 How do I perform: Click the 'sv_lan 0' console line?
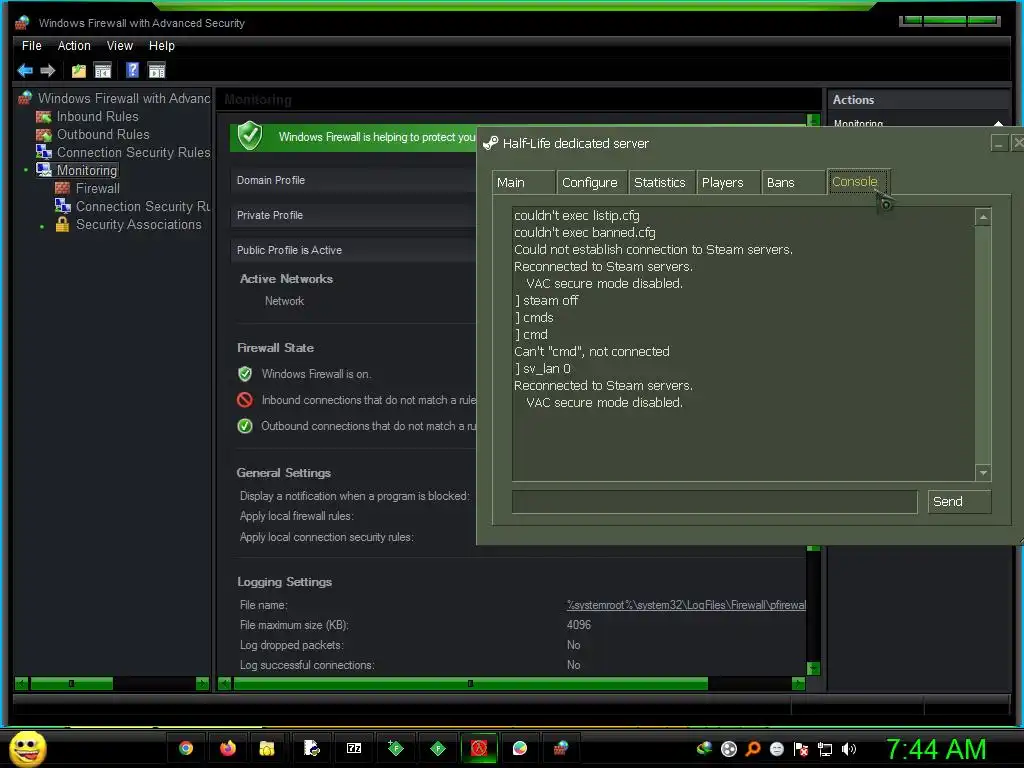542,369
